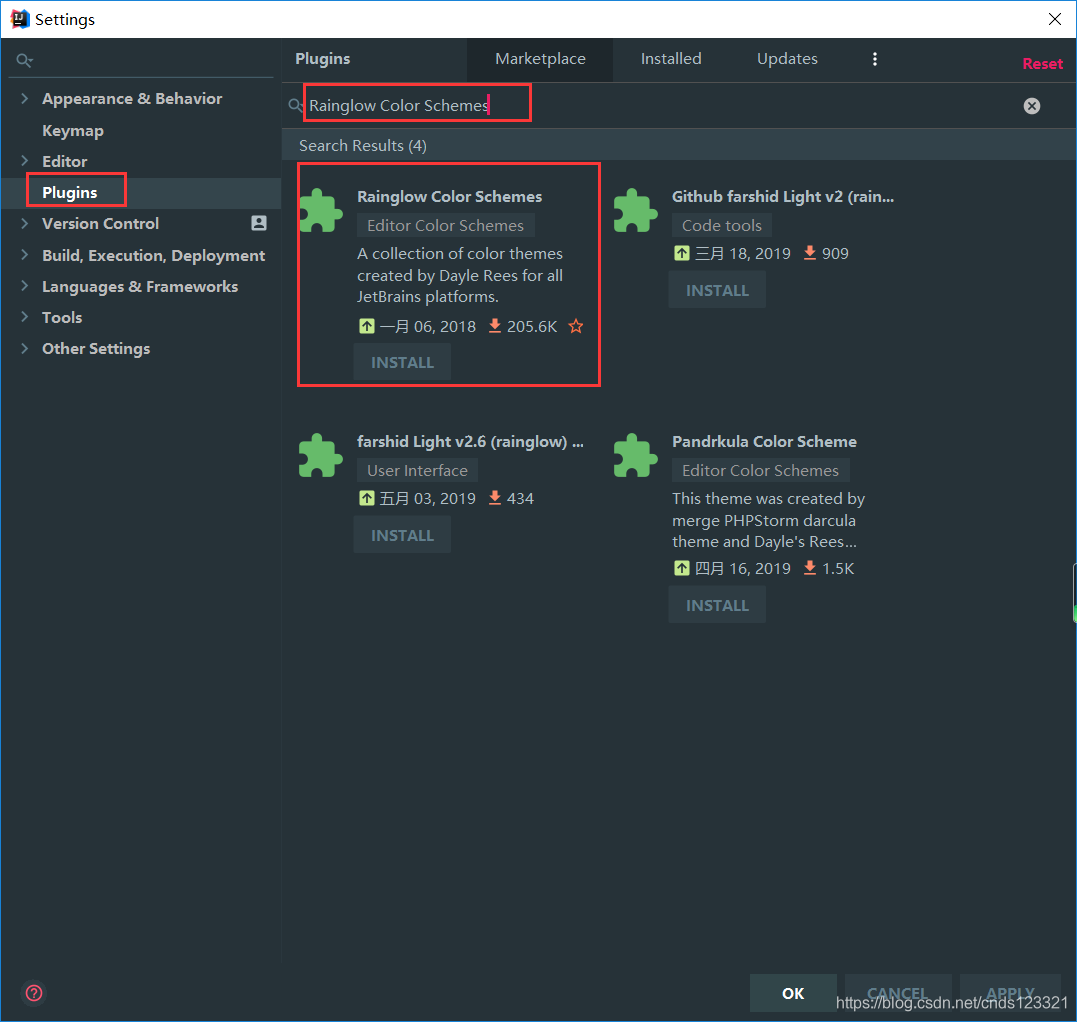The width and height of the screenshot is (1077, 1022).
Task: Click the Apply button
Action: pos(1010,993)
